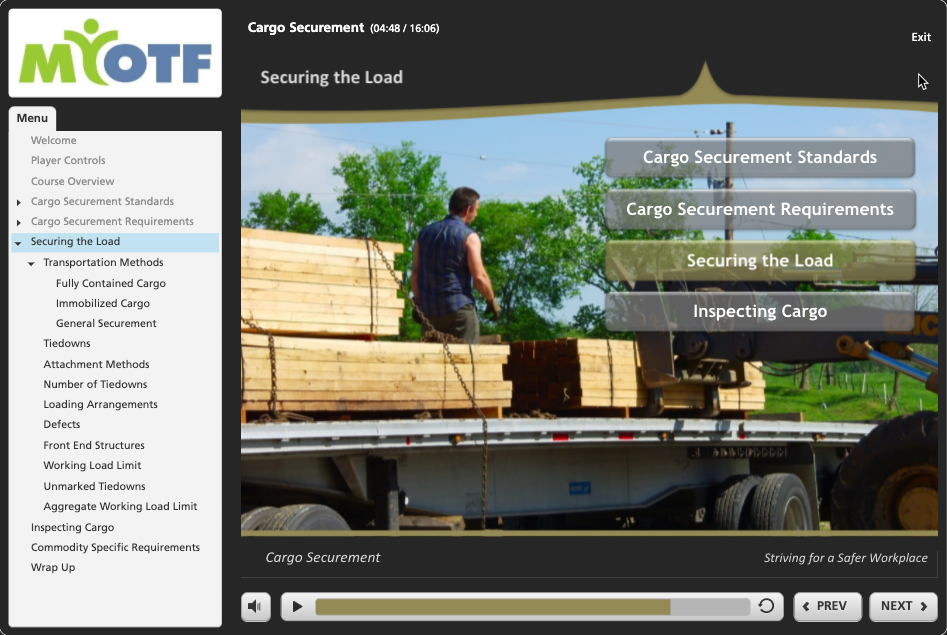The height and width of the screenshot is (635, 947).
Task: Select Course Overview in menu
Action: point(72,181)
